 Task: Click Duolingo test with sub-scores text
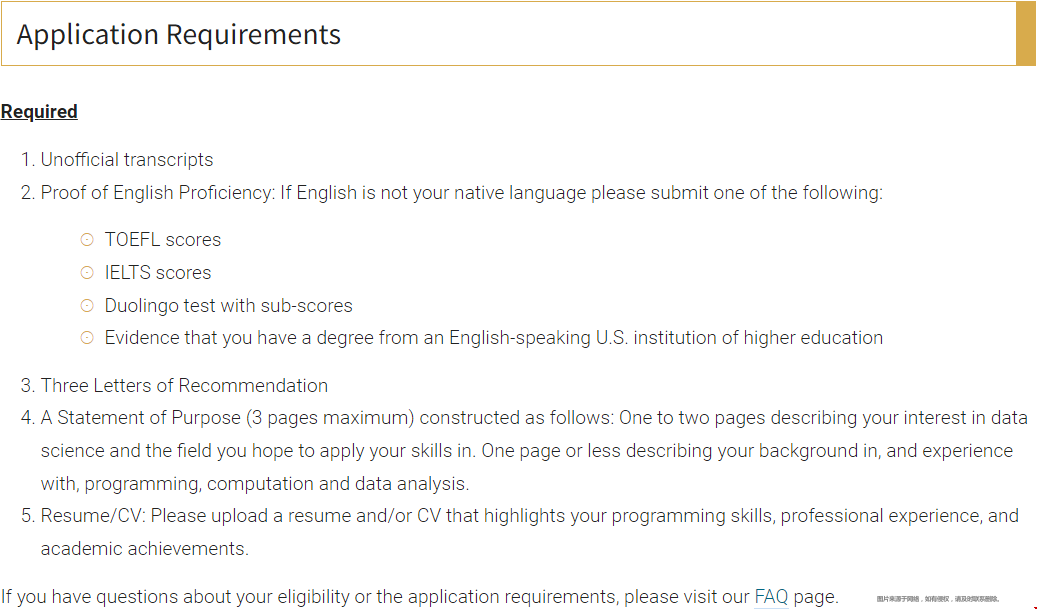229,305
